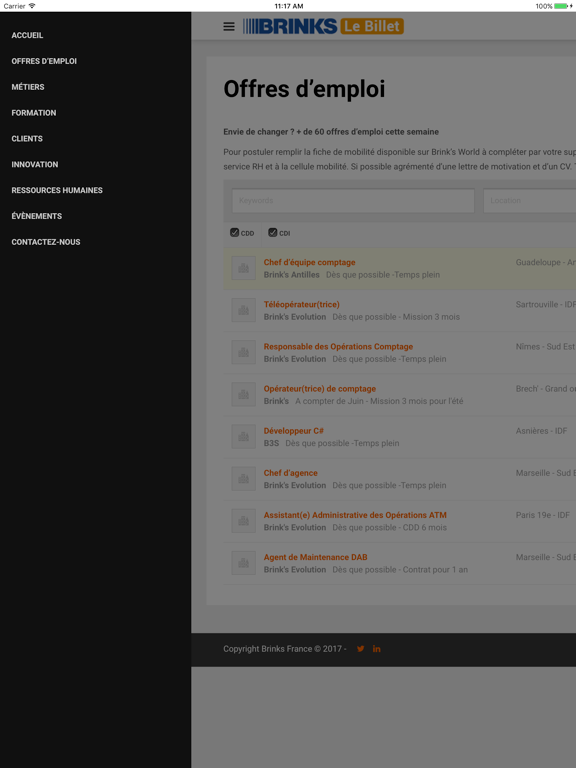Open the Agent de Maintenance DAB offer
This screenshot has width=576, height=768.
pos(315,557)
